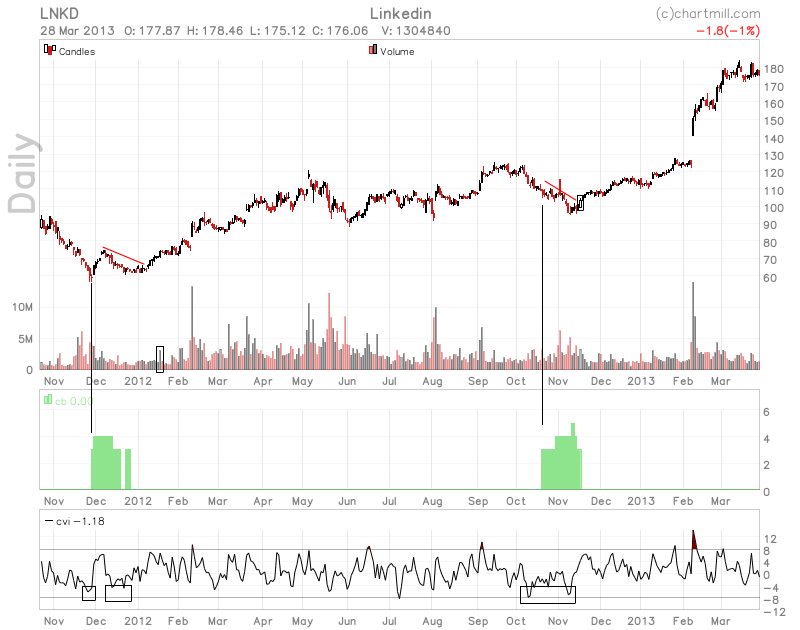This screenshot has width=800, height=630.
Task: Click the 100 price axis label
Action: [773, 208]
